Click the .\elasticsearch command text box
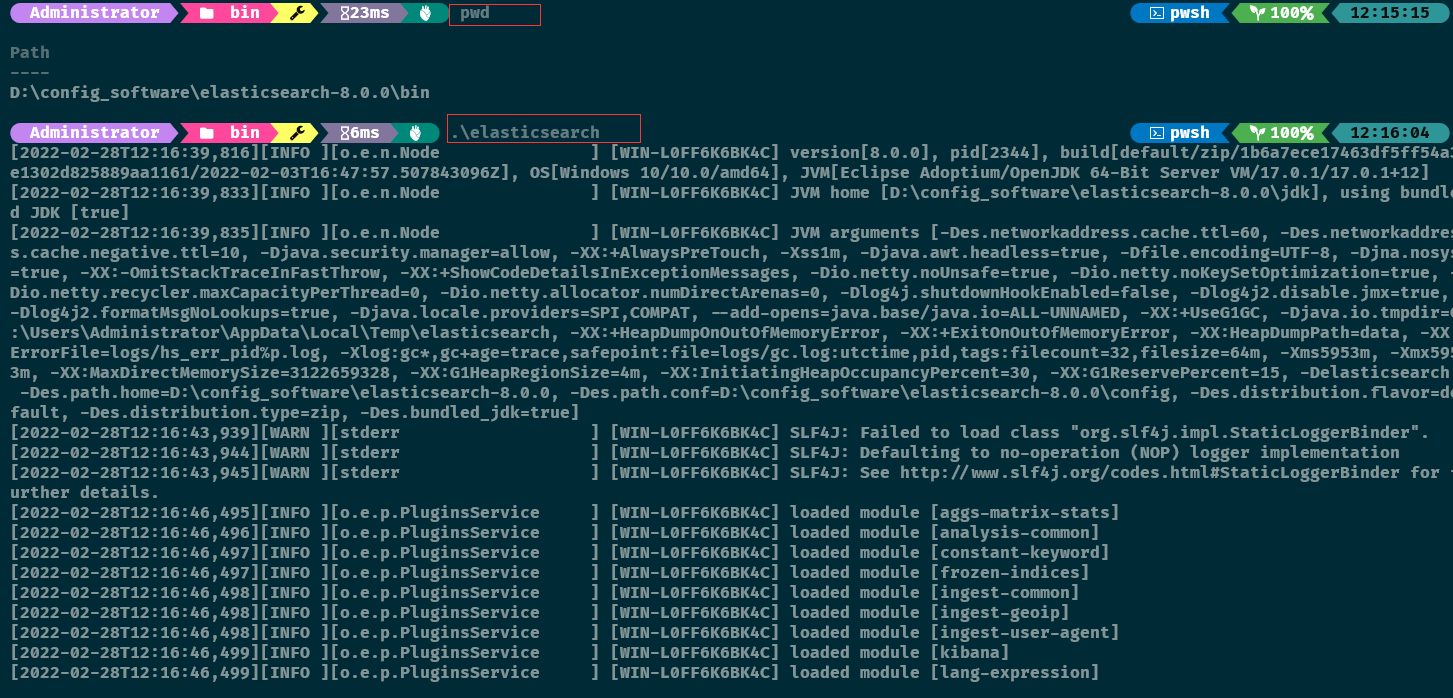This screenshot has width=1453, height=698. (544, 129)
